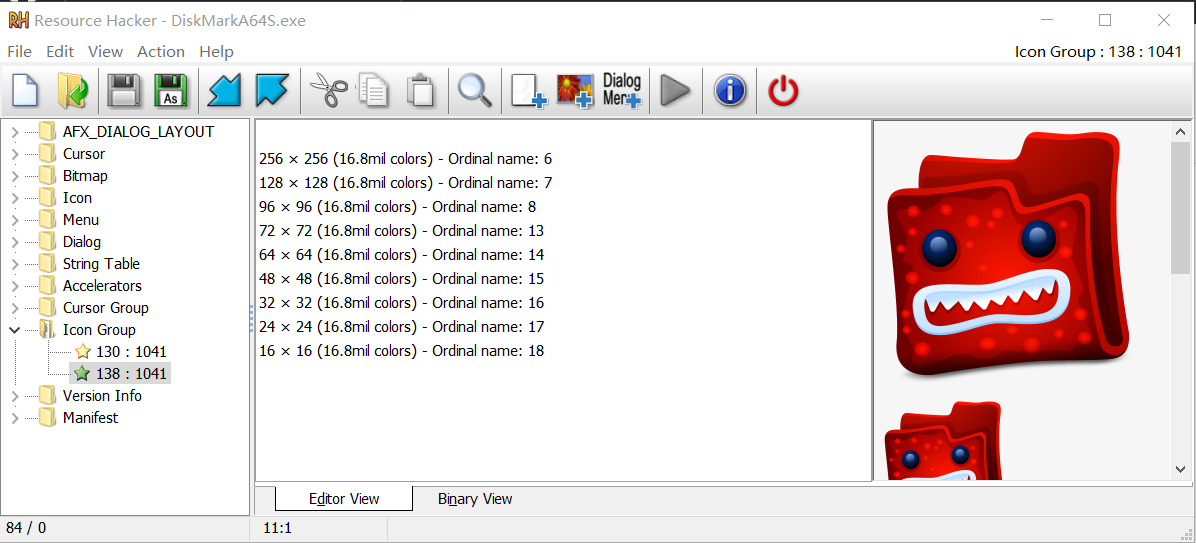Screen dimensions: 1196x543
Task: Select the Version Info folder label
Action: pos(102,396)
